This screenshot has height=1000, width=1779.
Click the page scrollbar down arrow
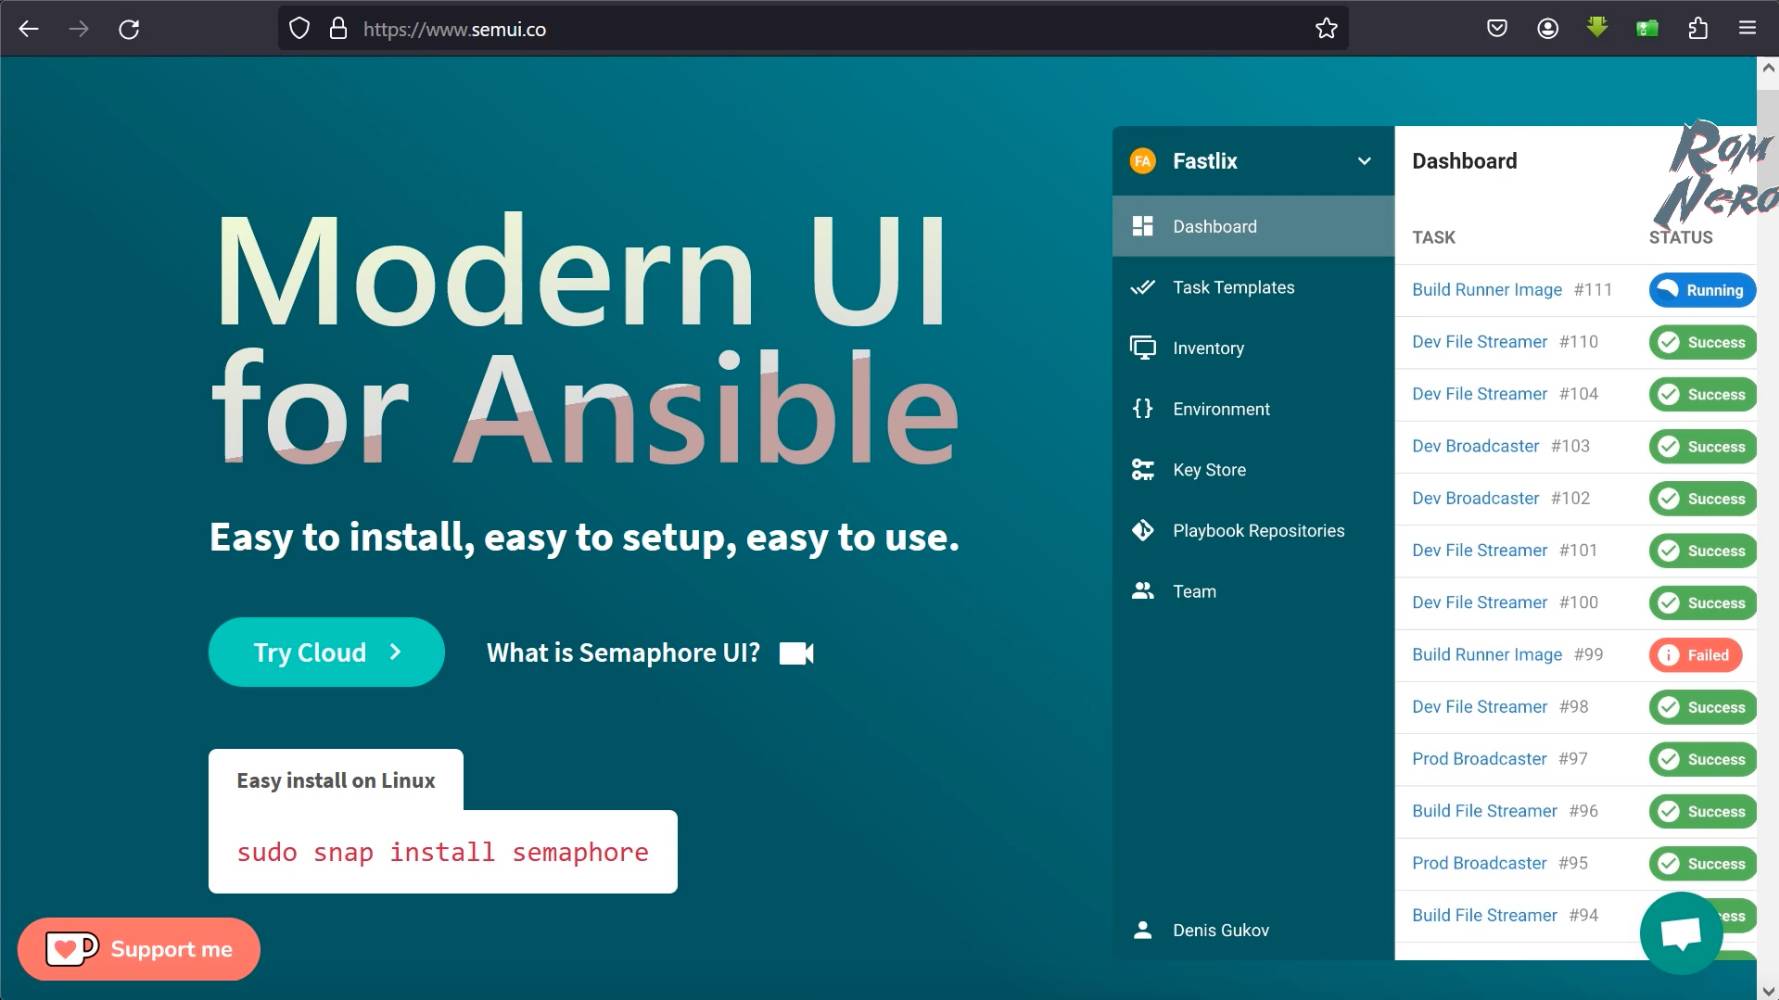click(x=1768, y=990)
